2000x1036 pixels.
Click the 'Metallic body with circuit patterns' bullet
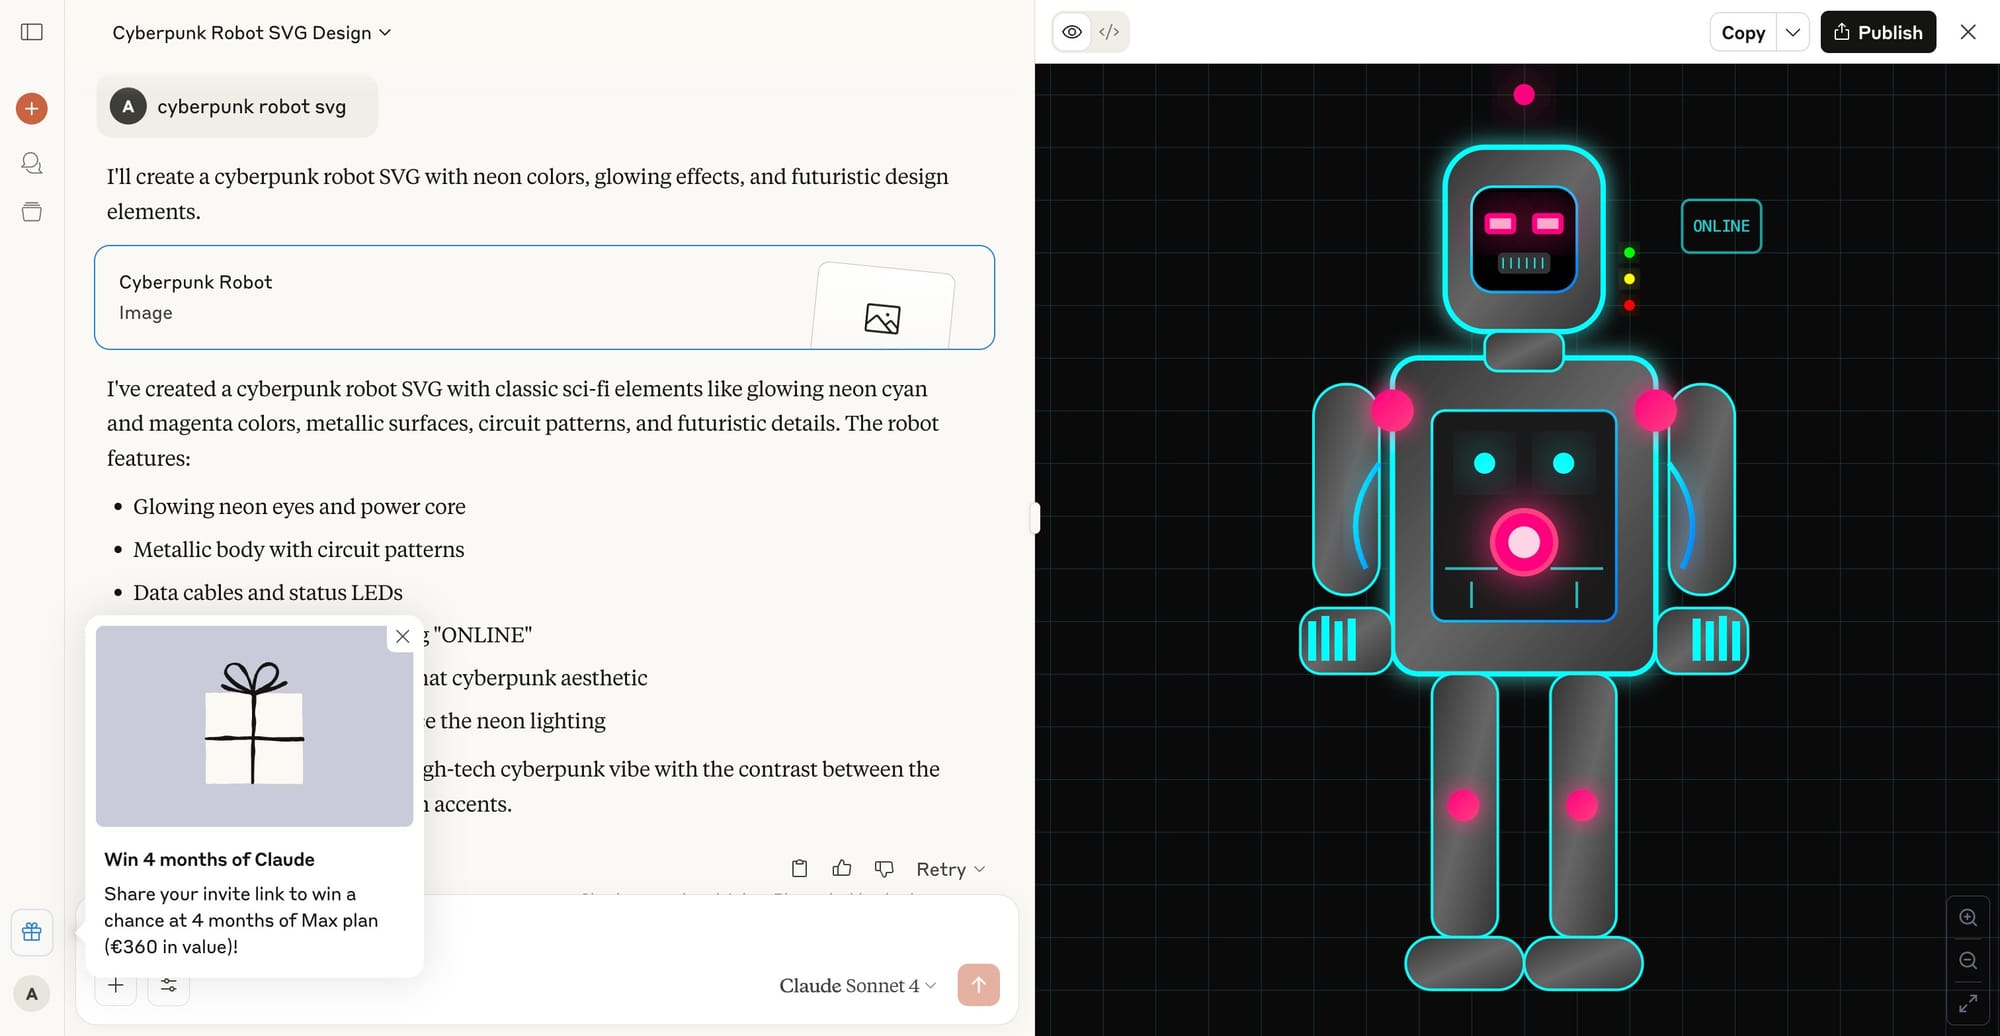[x=298, y=550]
